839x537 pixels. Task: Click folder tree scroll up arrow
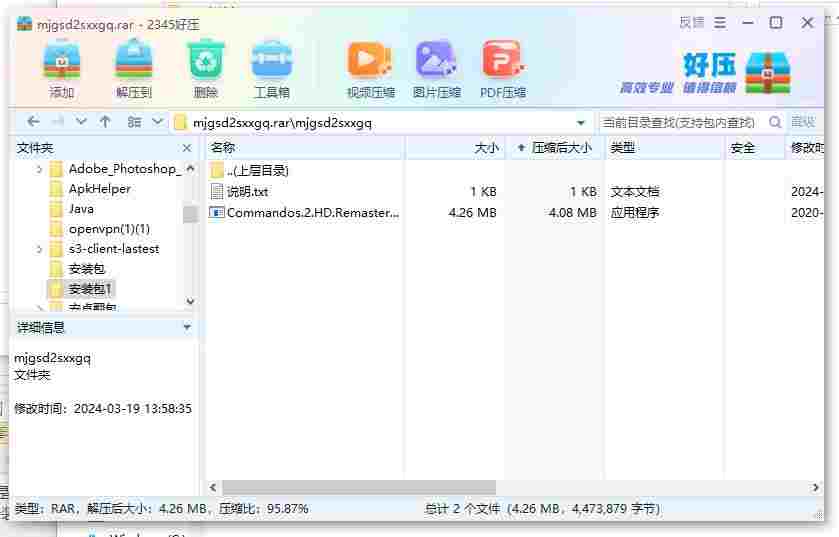[190, 168]
